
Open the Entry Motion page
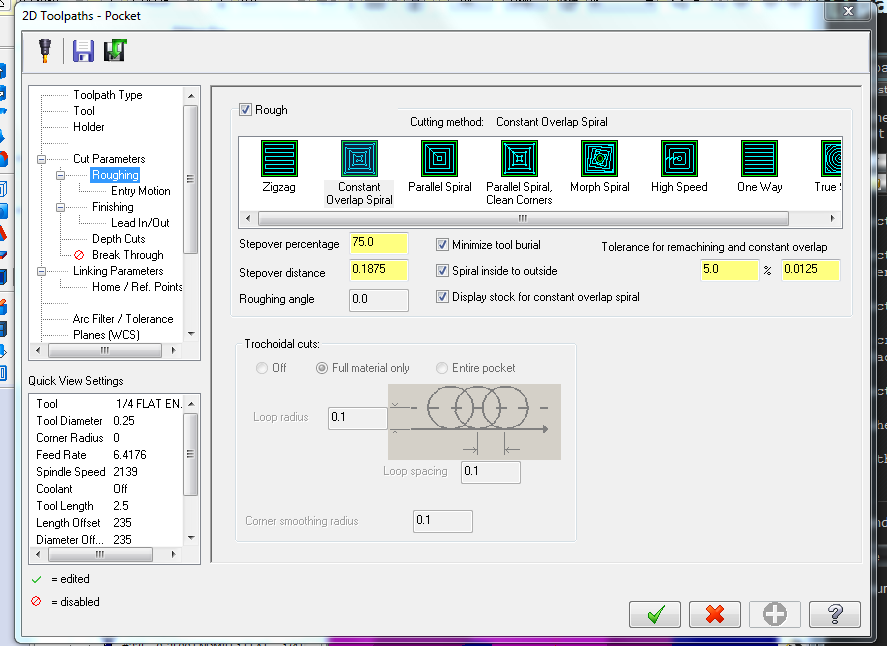click(x=140, y=191)
